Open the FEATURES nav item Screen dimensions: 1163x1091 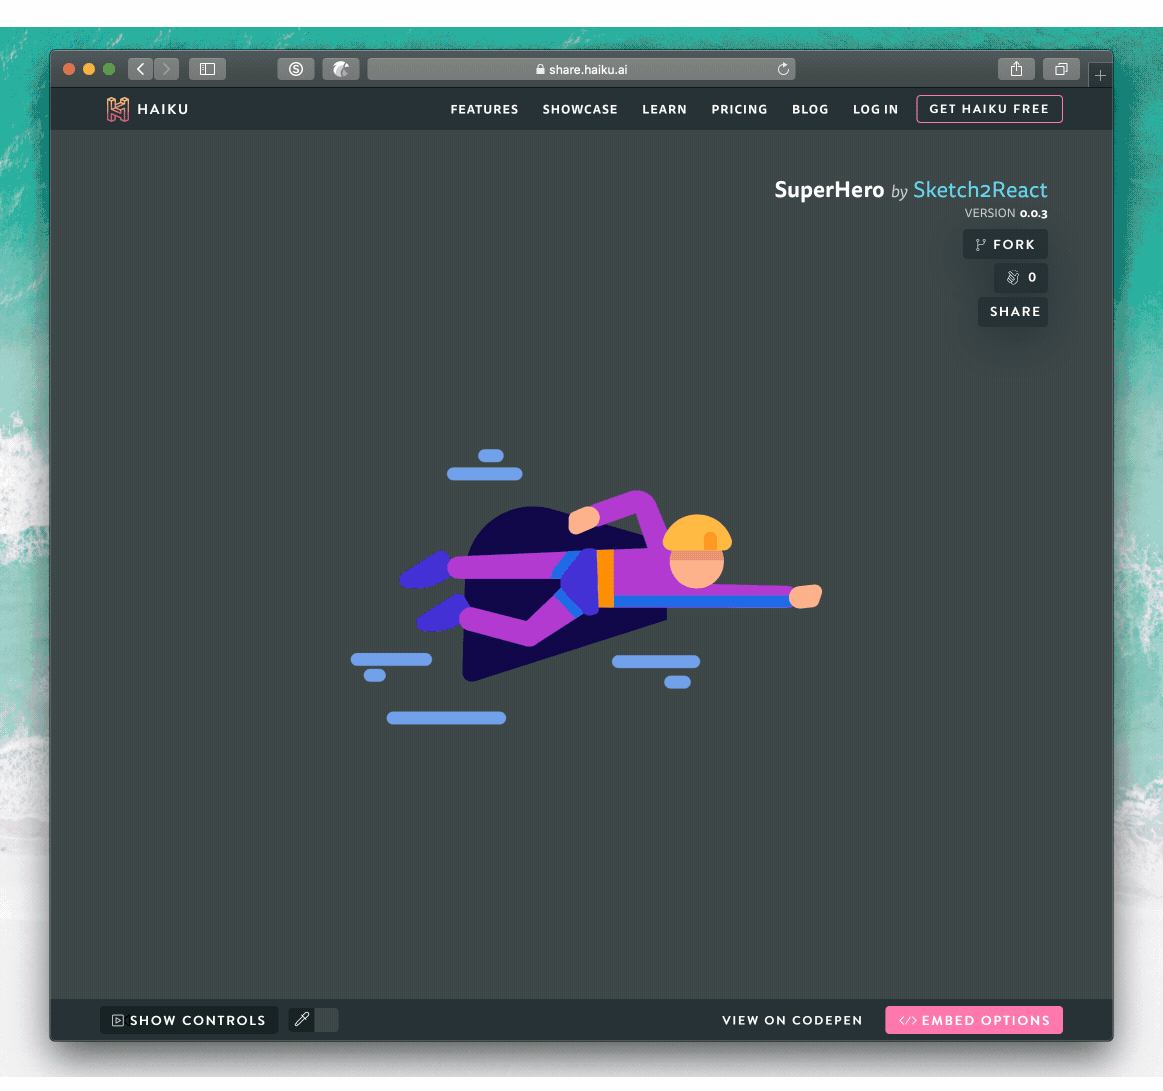[x=484, y=109]
